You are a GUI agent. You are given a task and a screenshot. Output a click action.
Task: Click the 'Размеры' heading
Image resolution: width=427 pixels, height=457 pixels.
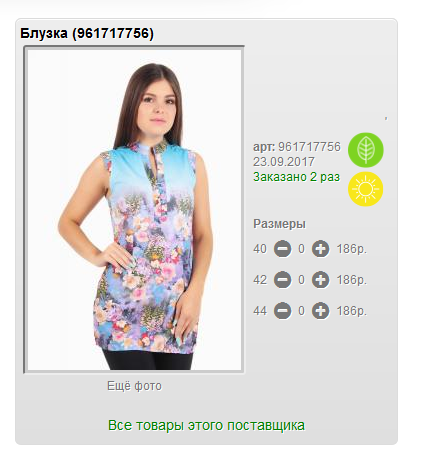coord(279,224)
